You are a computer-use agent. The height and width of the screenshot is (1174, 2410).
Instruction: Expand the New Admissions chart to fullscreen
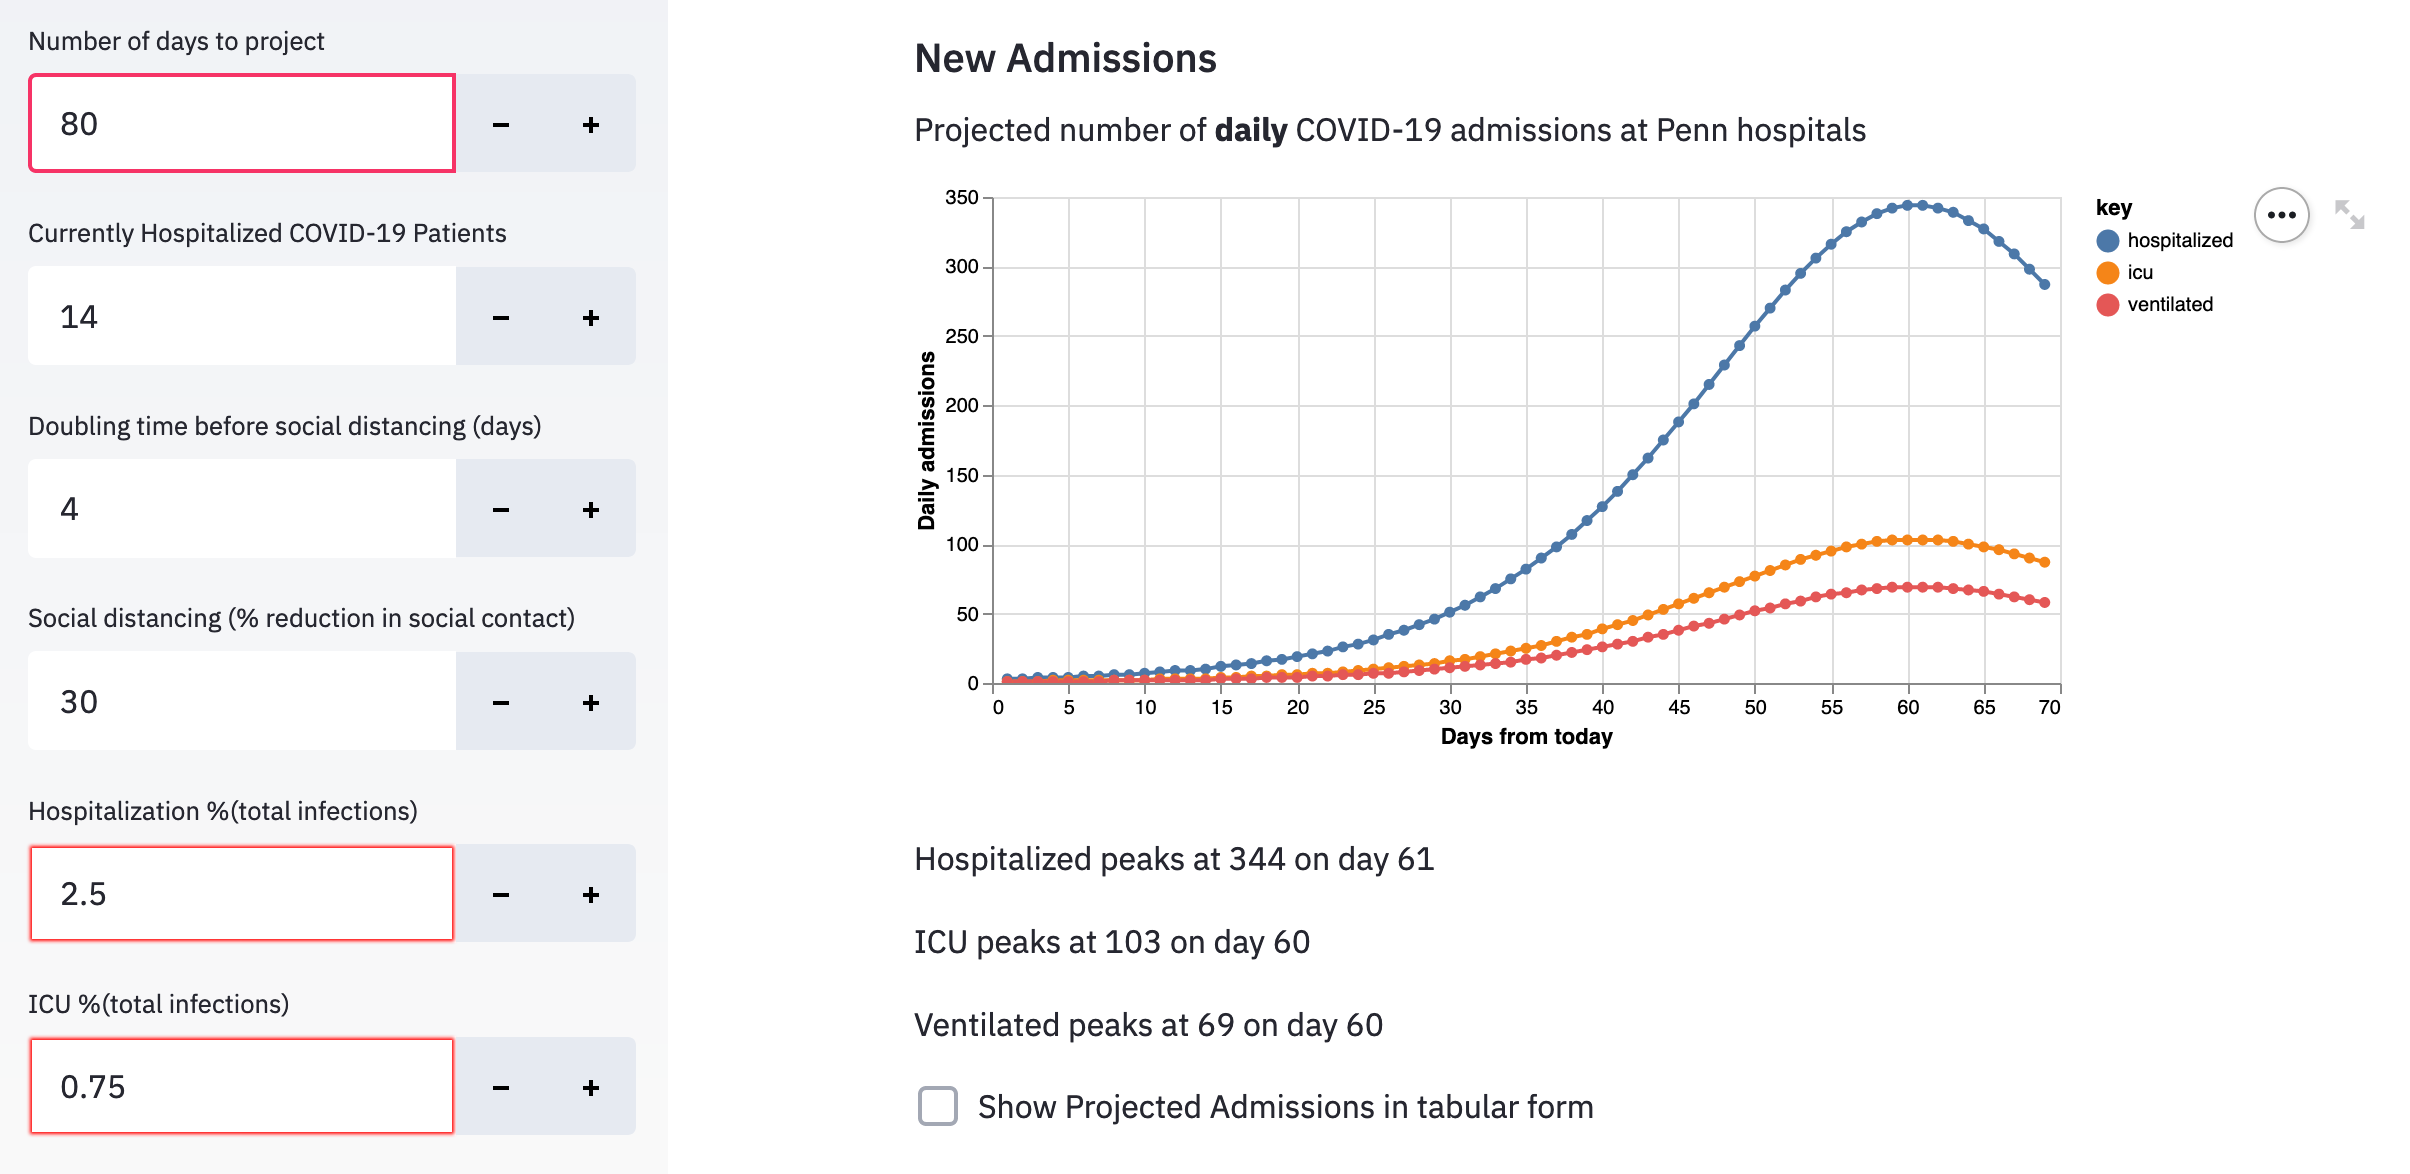click(x=2352, y=214)
